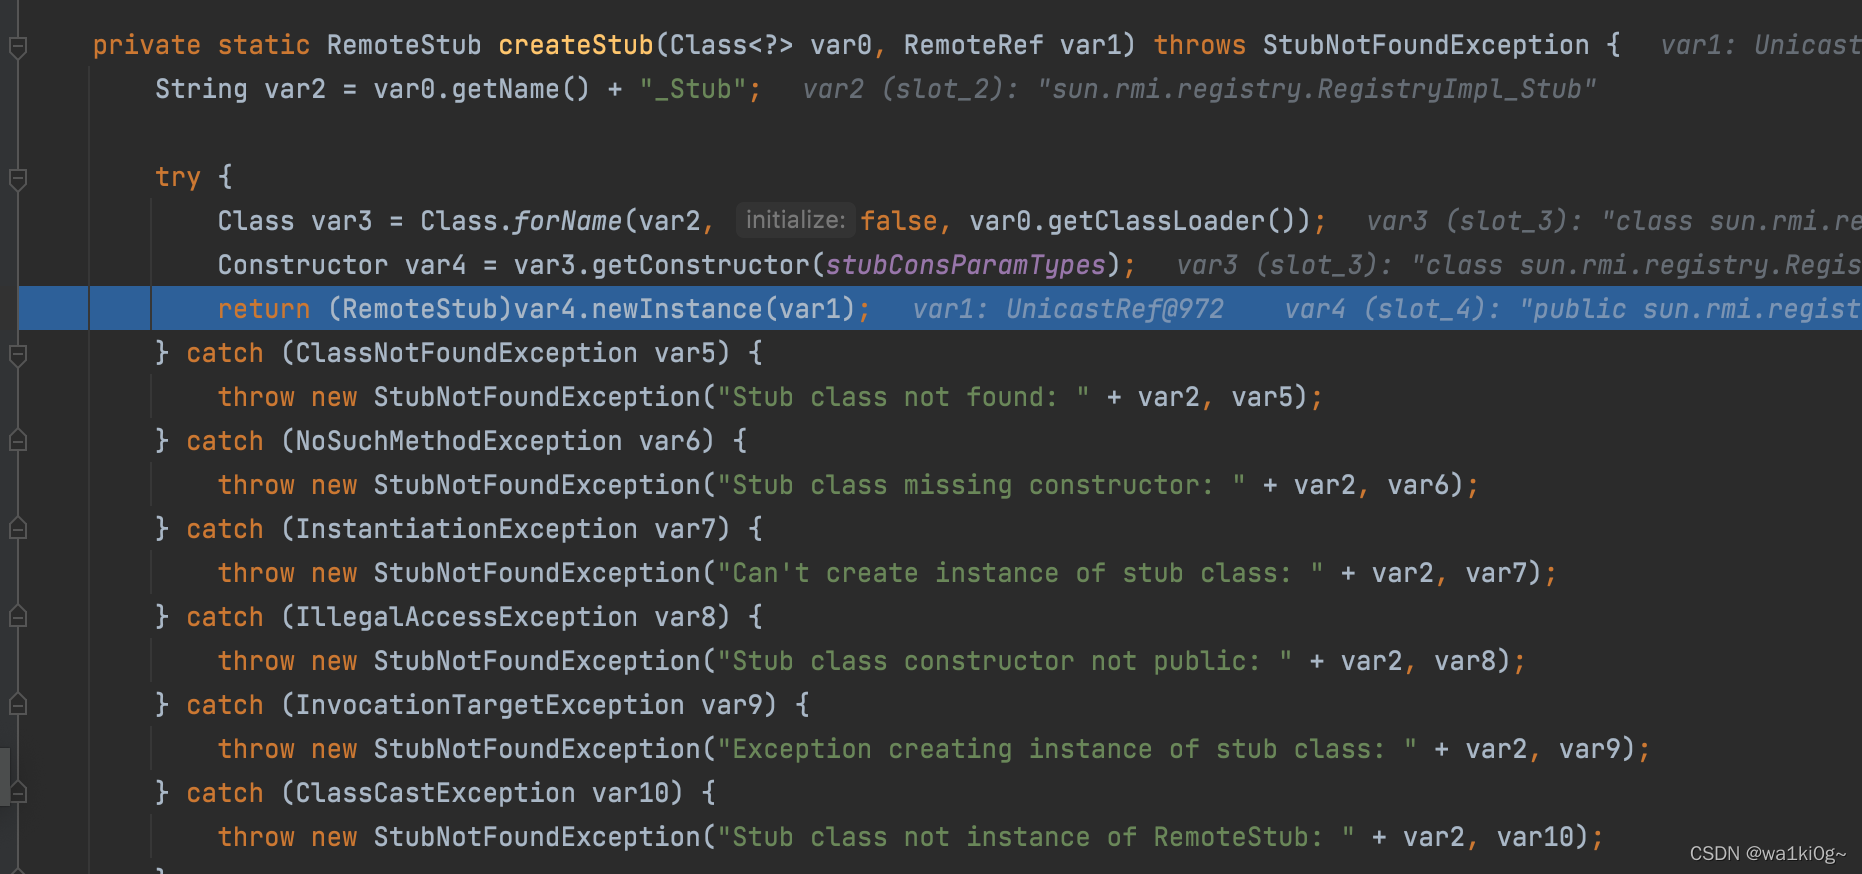The height and width of the screenshot is (874, 1862).
Task: Click the var9 catch parameter
Action: click(x=732, y=705)
